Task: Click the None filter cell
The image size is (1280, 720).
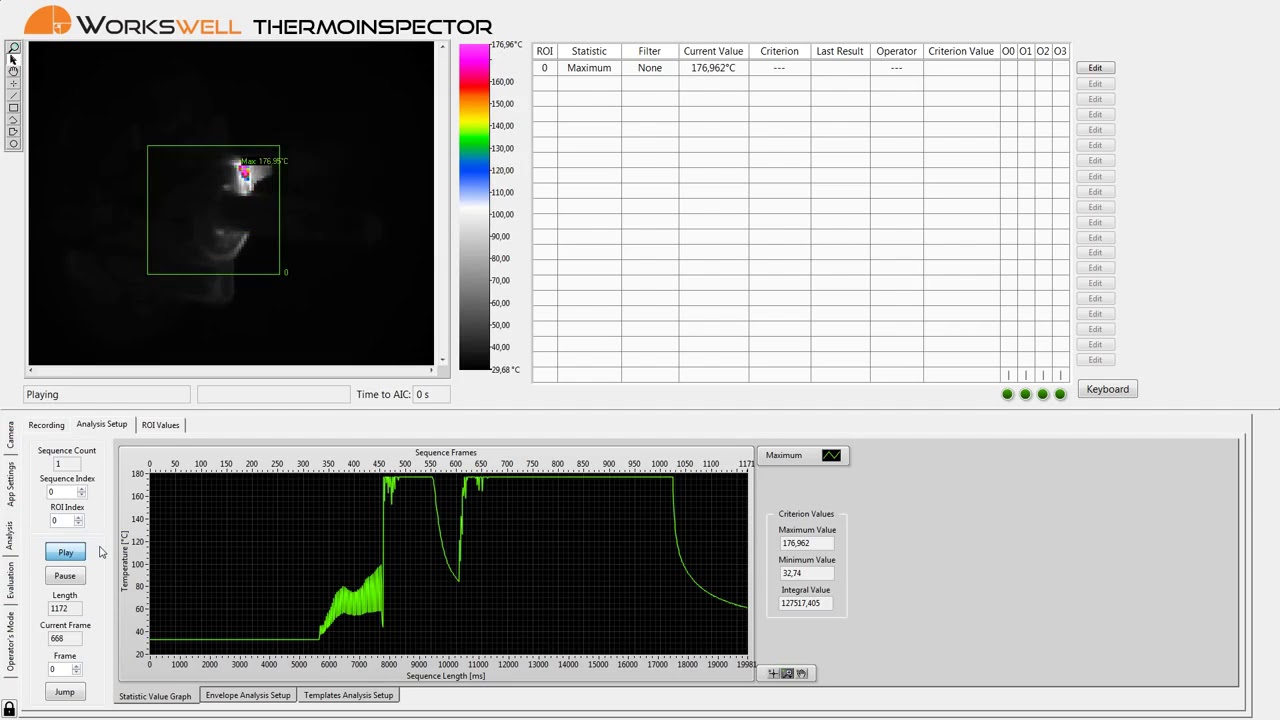Action: (x=650, y=68)
